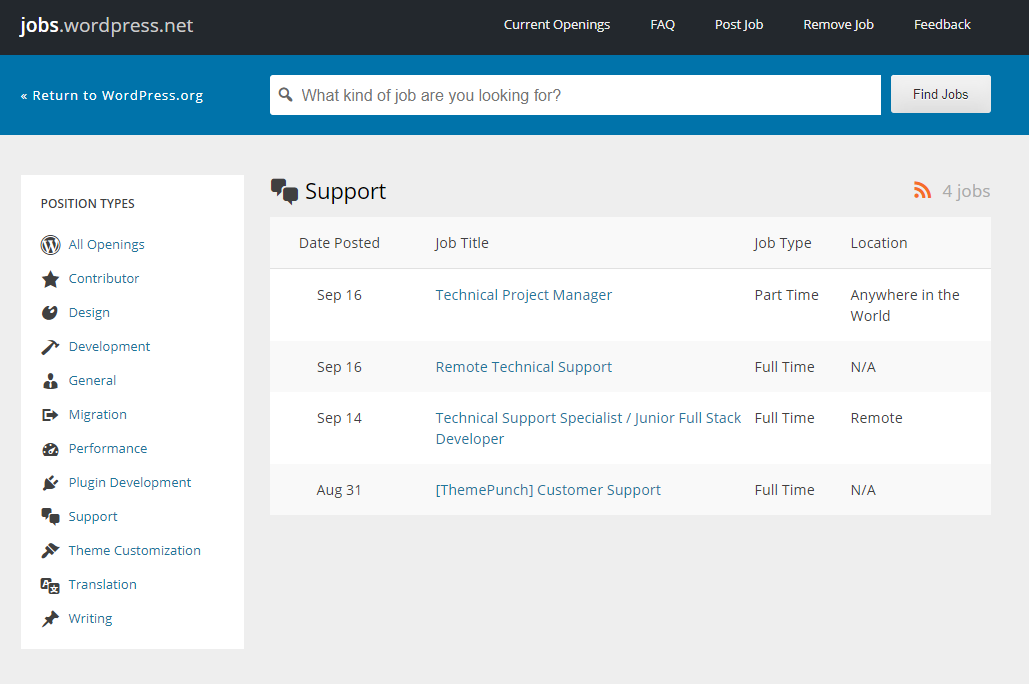Select the Design palette icon
Image resolution: width=1029 pixels, height=684 pixels.
(50, 313)
